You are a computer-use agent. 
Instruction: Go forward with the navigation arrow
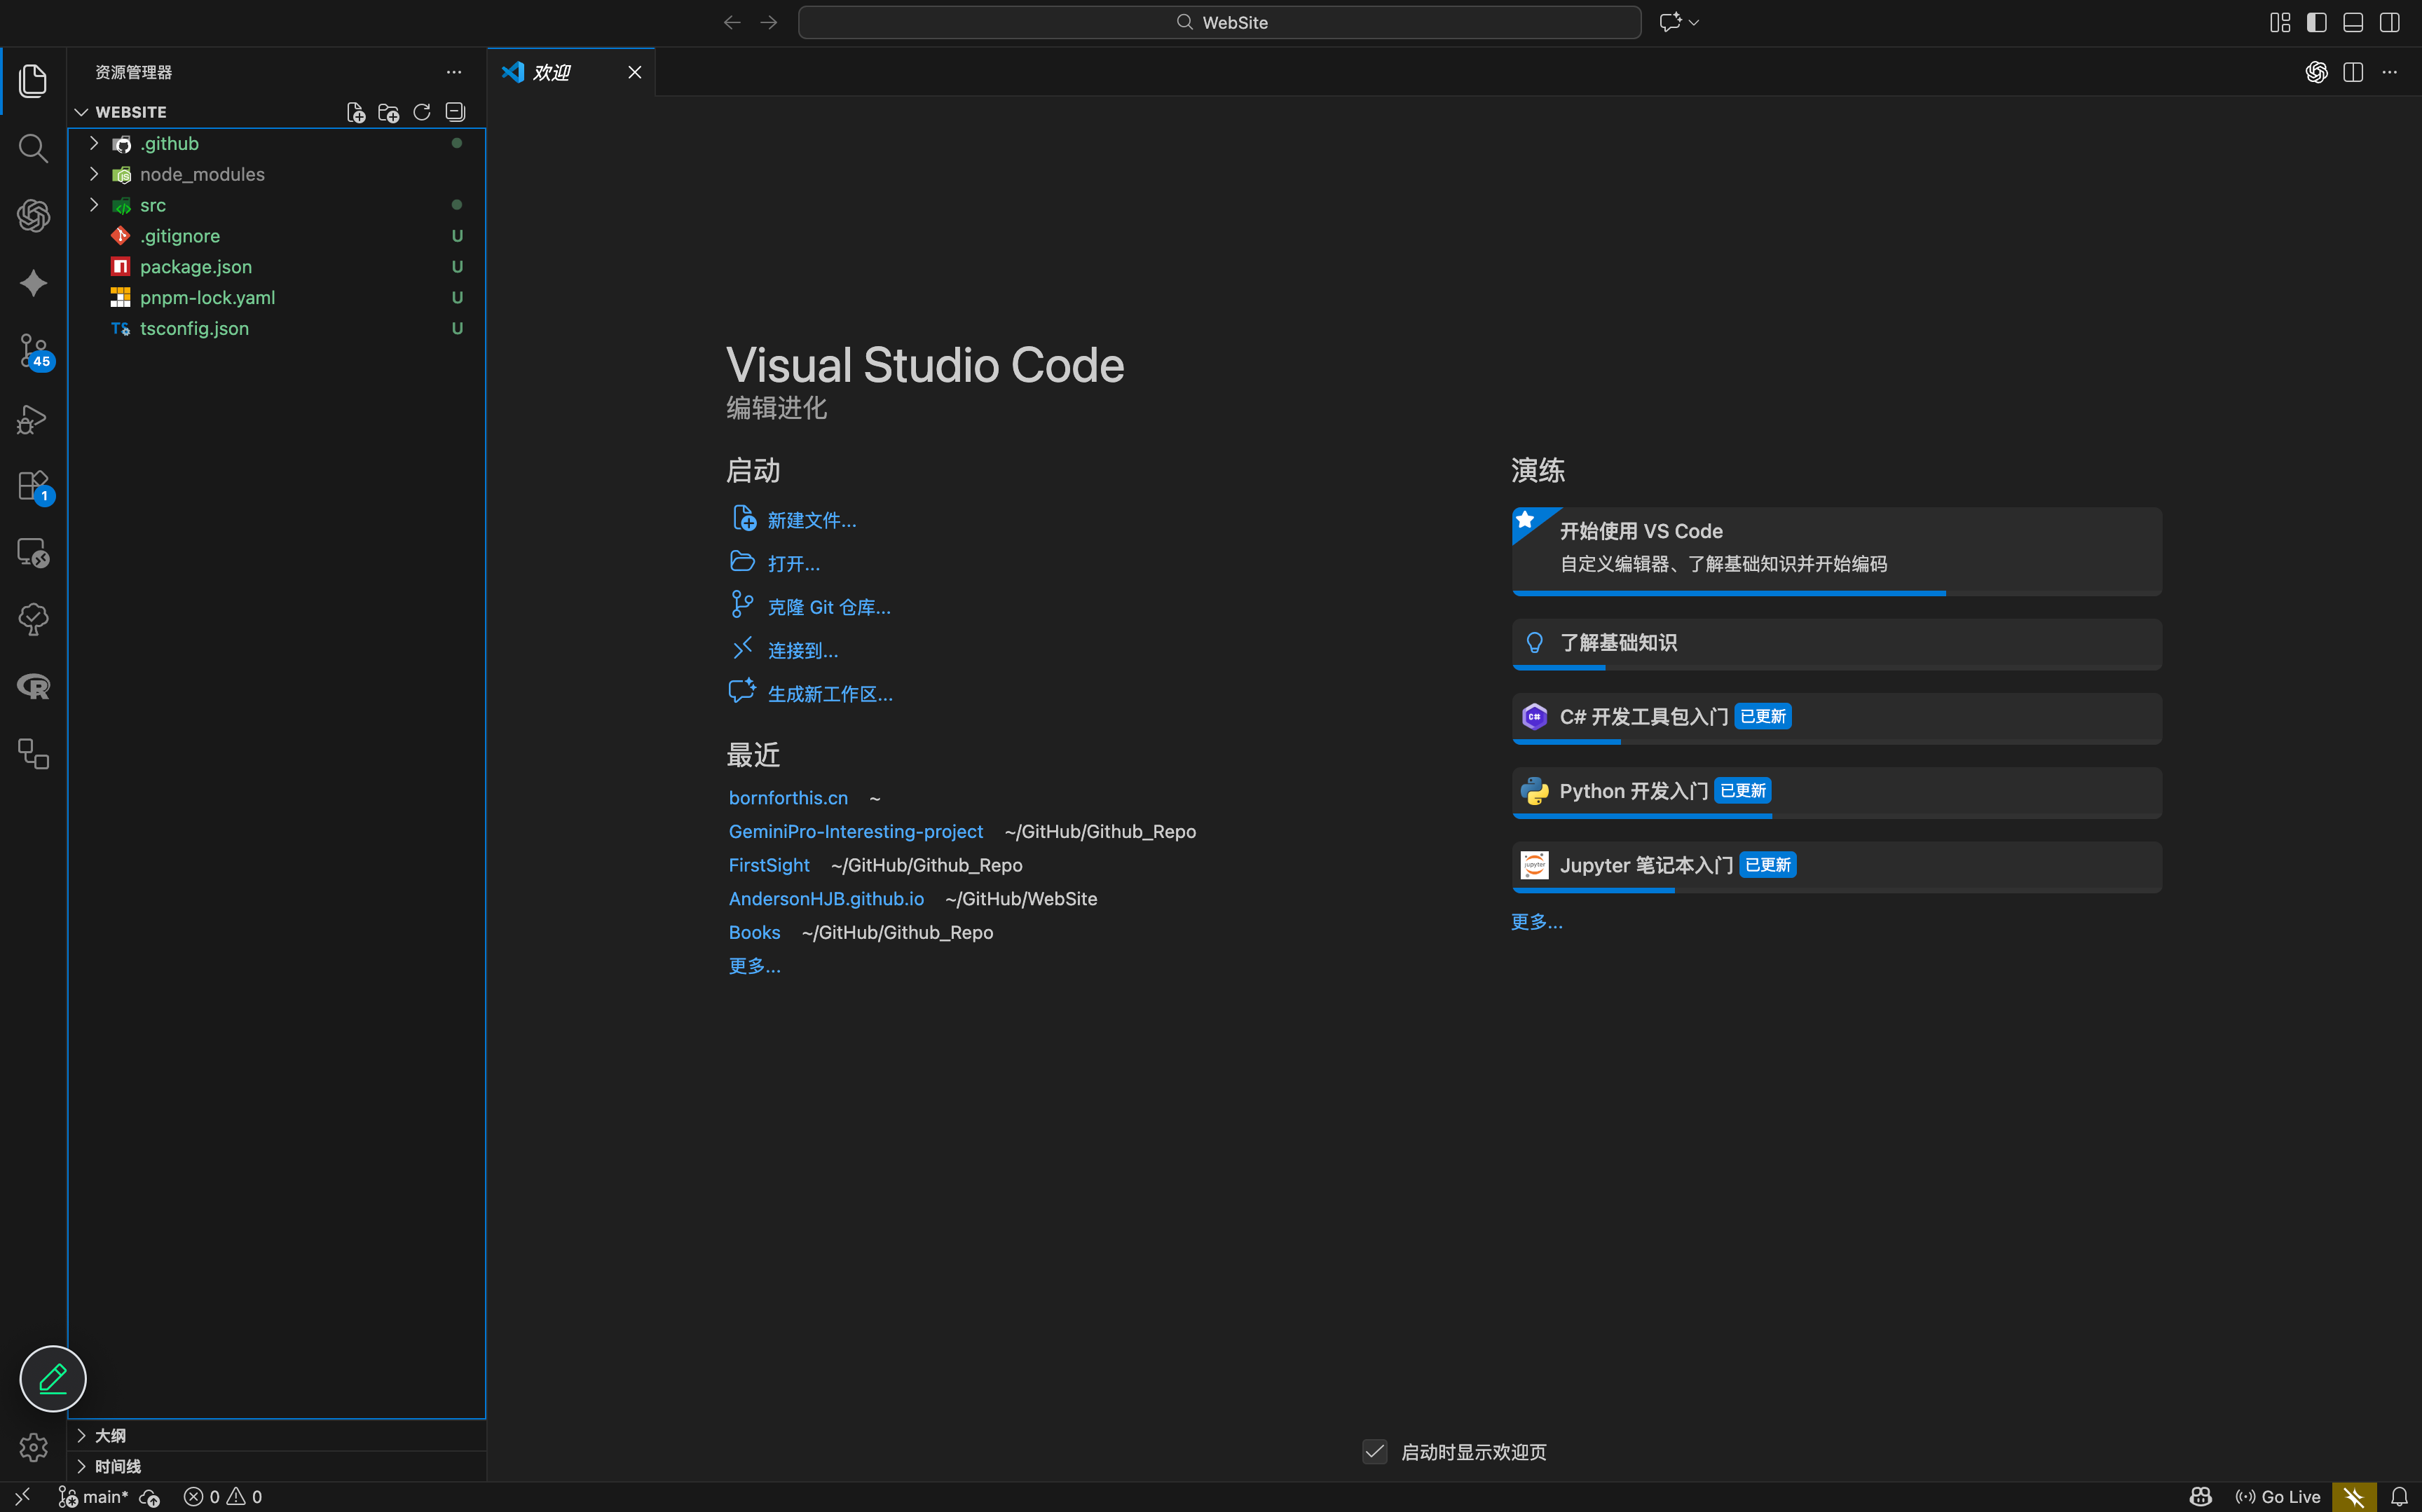click(x=769, y=22)
